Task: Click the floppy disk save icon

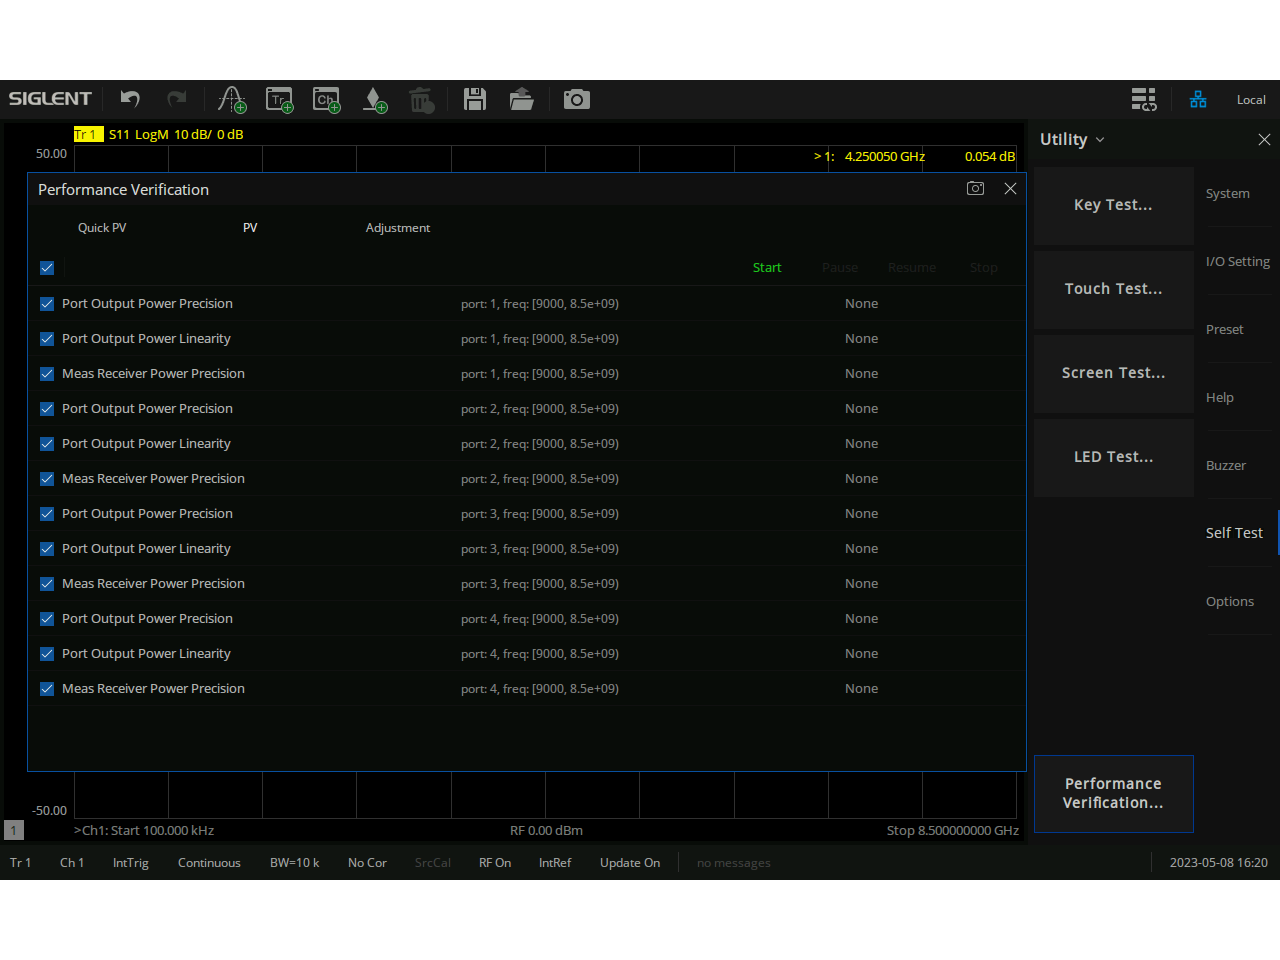Action: coord(475,99)
